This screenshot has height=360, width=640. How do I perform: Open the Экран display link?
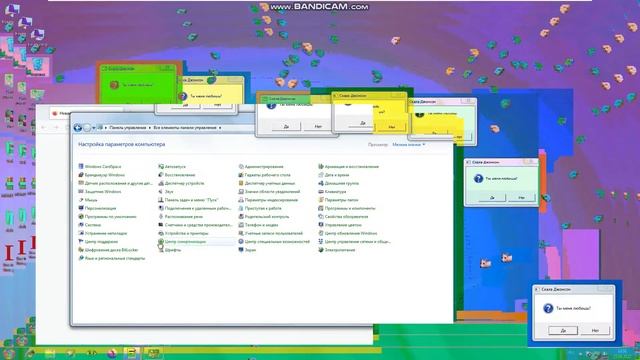click(x=247, y=250)
